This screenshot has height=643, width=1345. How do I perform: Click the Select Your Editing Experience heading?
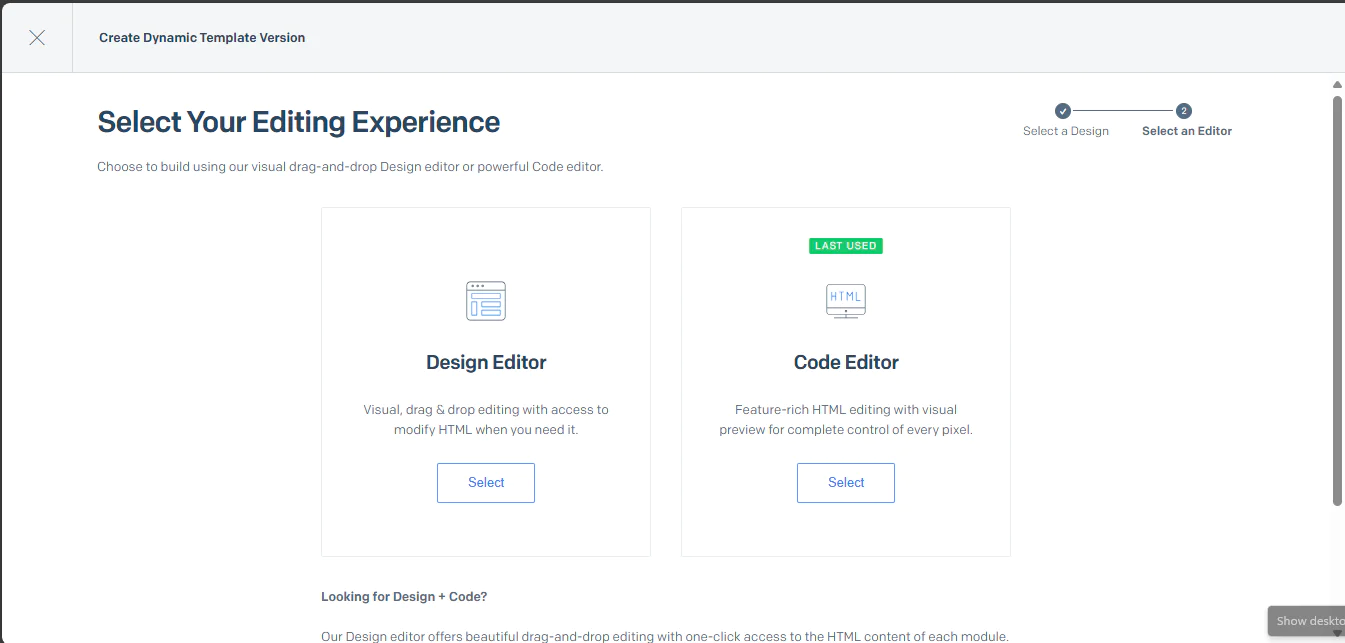pyautogui.click(x=298, y=121)
